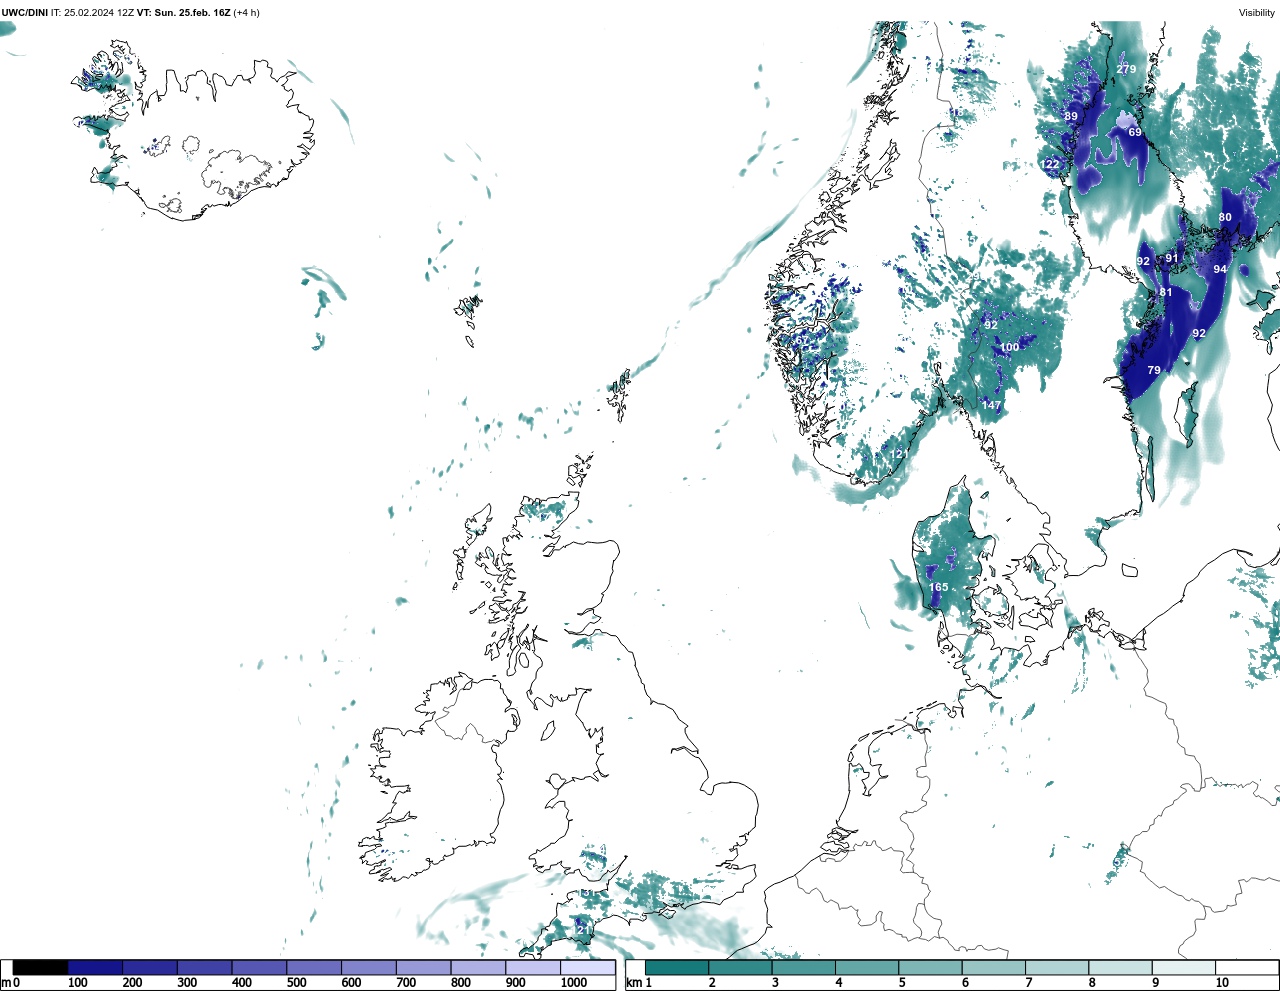Image resolution: width=1280 pixels, height=991 pixels.
Task: Click the 'Visibility' label at top right
Action: pos(1257,13)
